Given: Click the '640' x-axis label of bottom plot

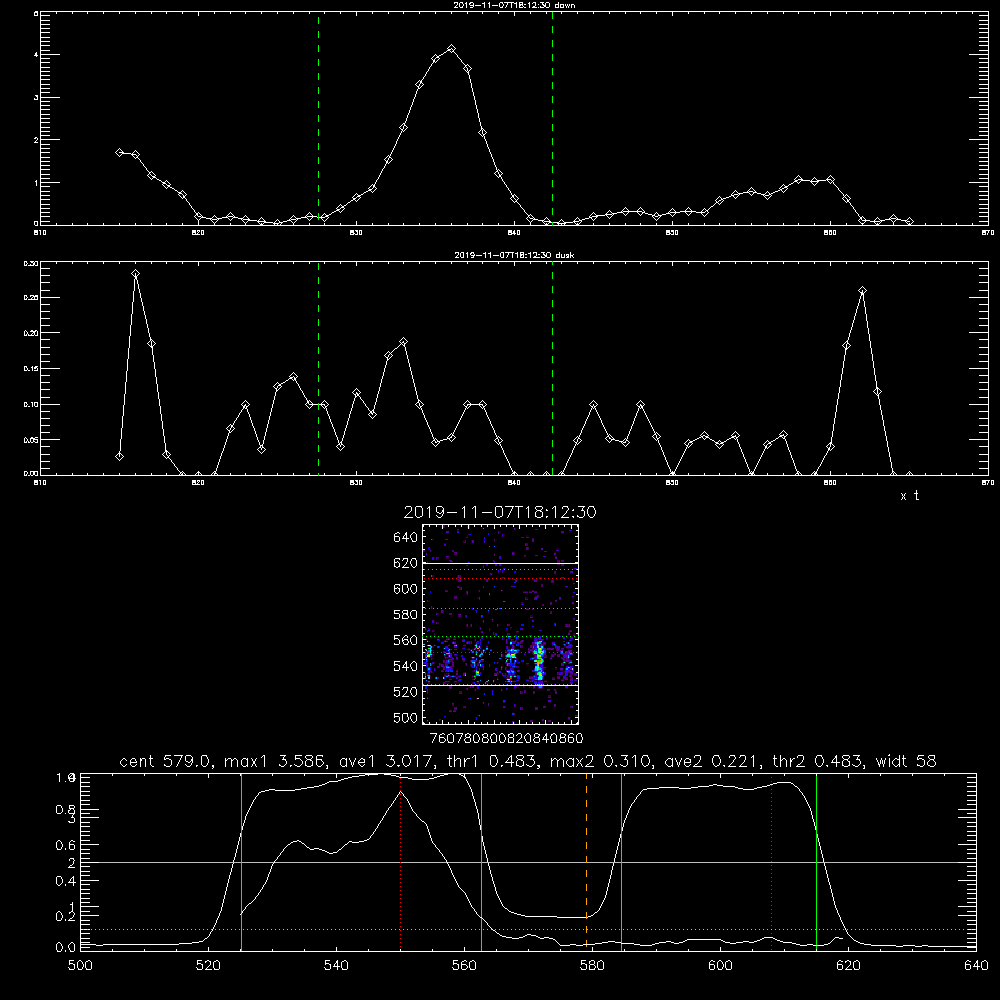Looking at the screenshot, I should click(x=976, y=966).
